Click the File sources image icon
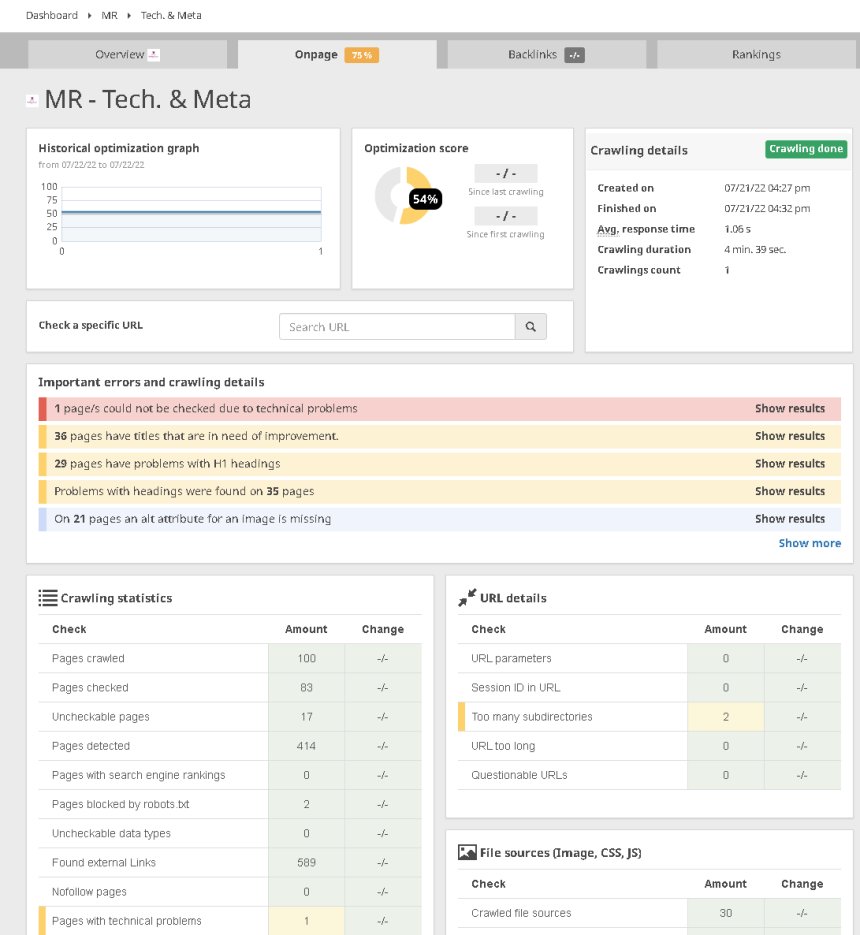The image size is (860, 935). [467, 853]
